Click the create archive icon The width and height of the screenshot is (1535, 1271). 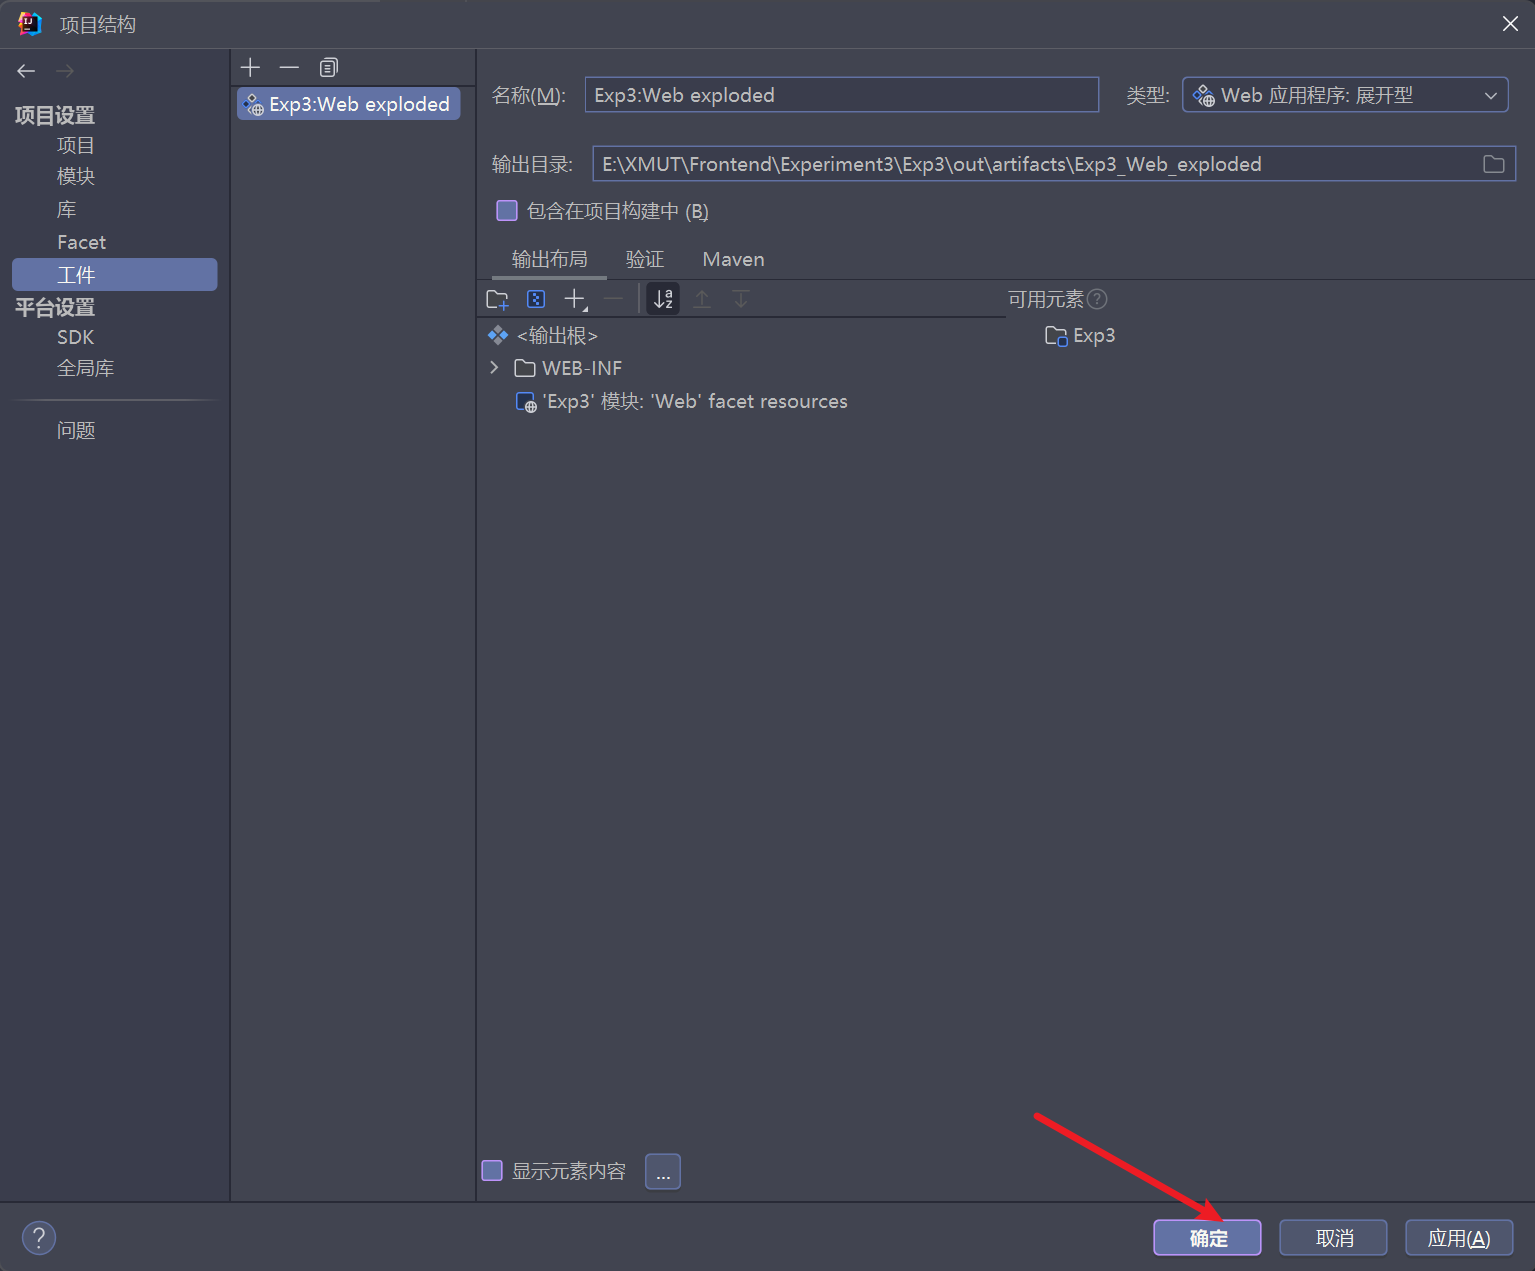536,299
